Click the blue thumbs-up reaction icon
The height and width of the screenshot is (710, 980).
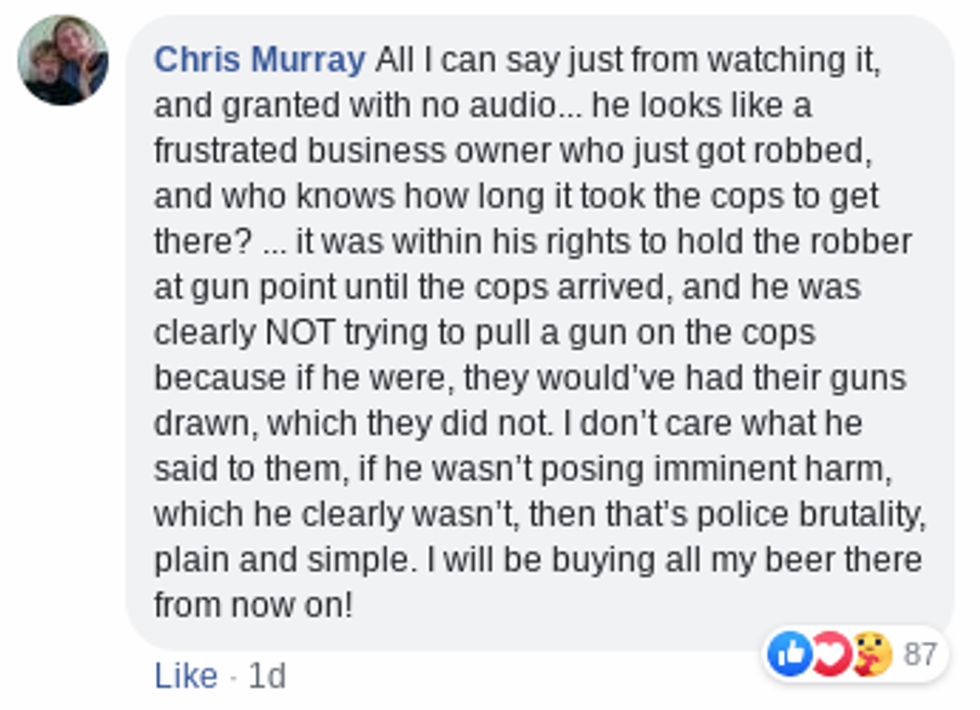point(789,655)
